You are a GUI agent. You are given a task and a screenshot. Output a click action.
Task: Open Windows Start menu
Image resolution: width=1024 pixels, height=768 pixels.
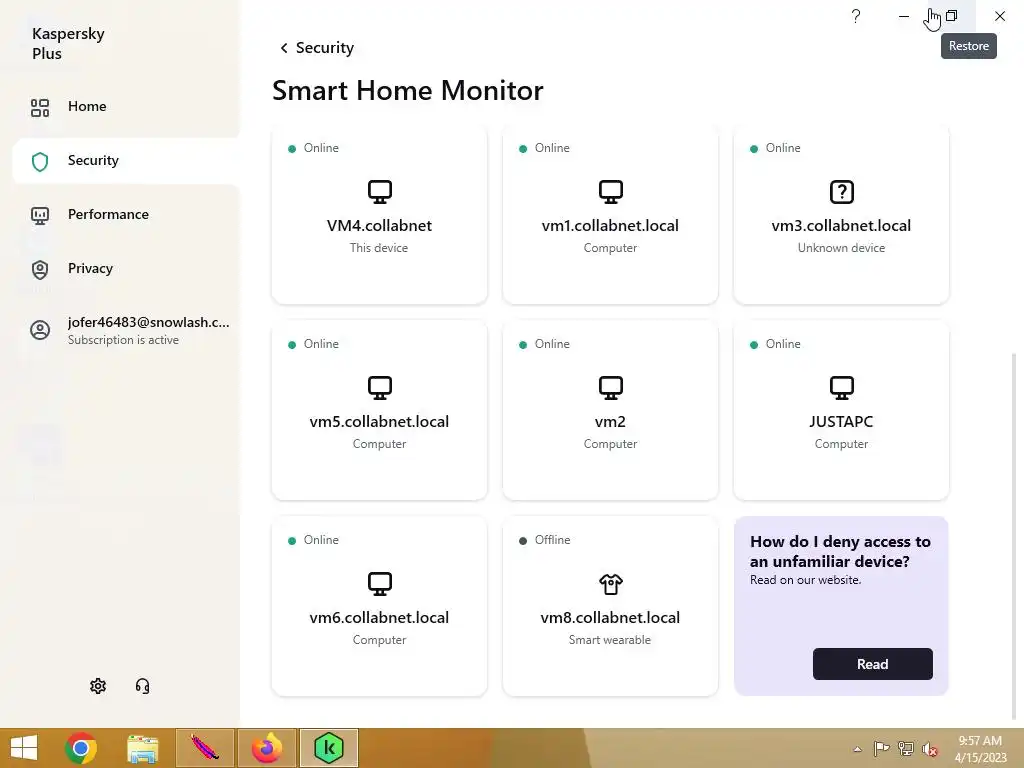24,748
